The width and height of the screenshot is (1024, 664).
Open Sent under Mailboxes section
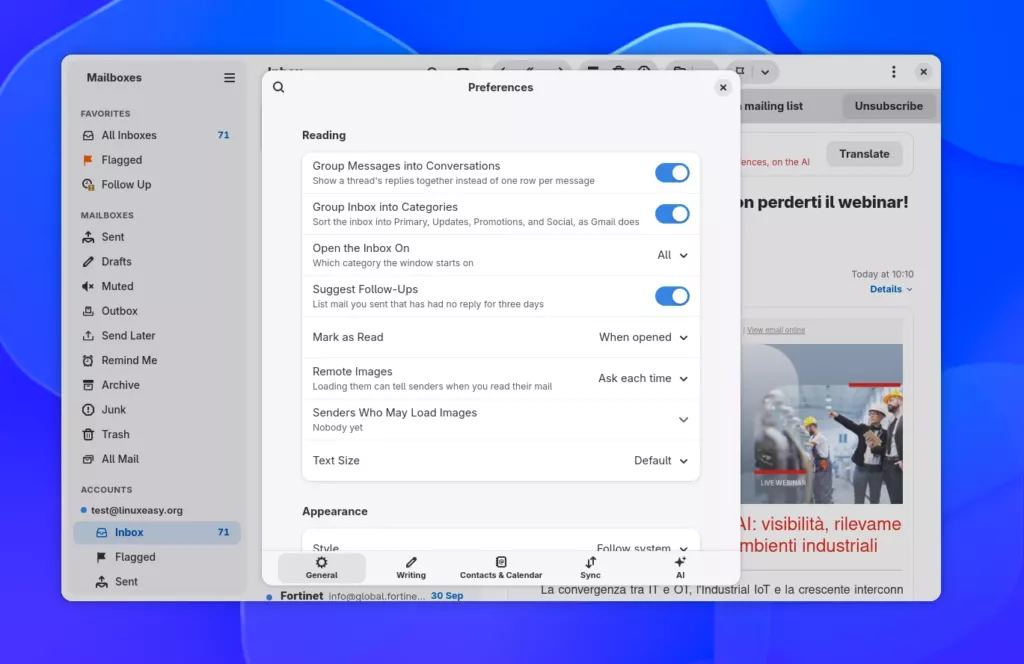[x=157, y=237]
